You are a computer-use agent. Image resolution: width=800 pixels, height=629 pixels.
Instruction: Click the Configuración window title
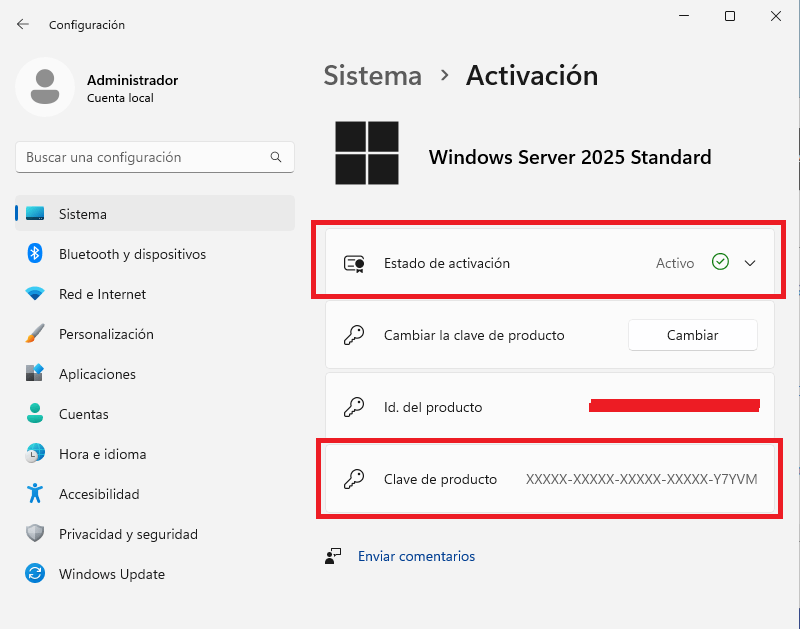click(x=87, y=25)
